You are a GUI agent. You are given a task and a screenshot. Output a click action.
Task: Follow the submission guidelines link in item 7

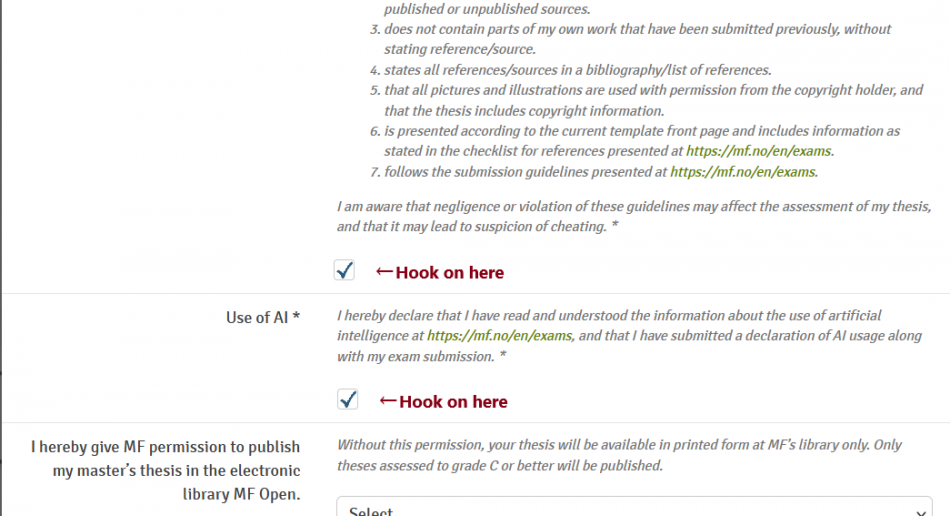point(742,171)
